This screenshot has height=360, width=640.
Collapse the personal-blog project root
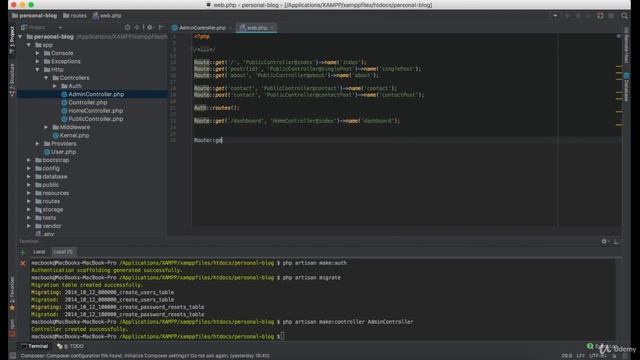20,37
